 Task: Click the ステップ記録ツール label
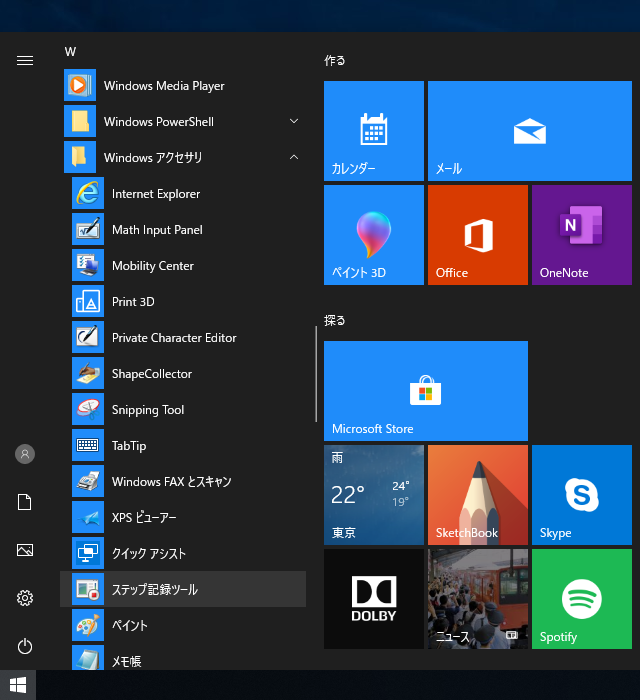click(x=154, y=589)
